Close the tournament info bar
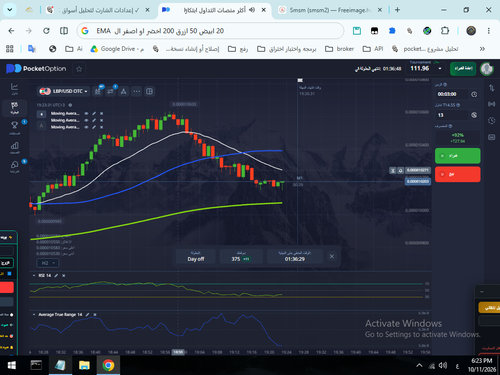Image resolution: width=500 pixels, height=375 pixels. pyautogui.click(x=332, y=256)
